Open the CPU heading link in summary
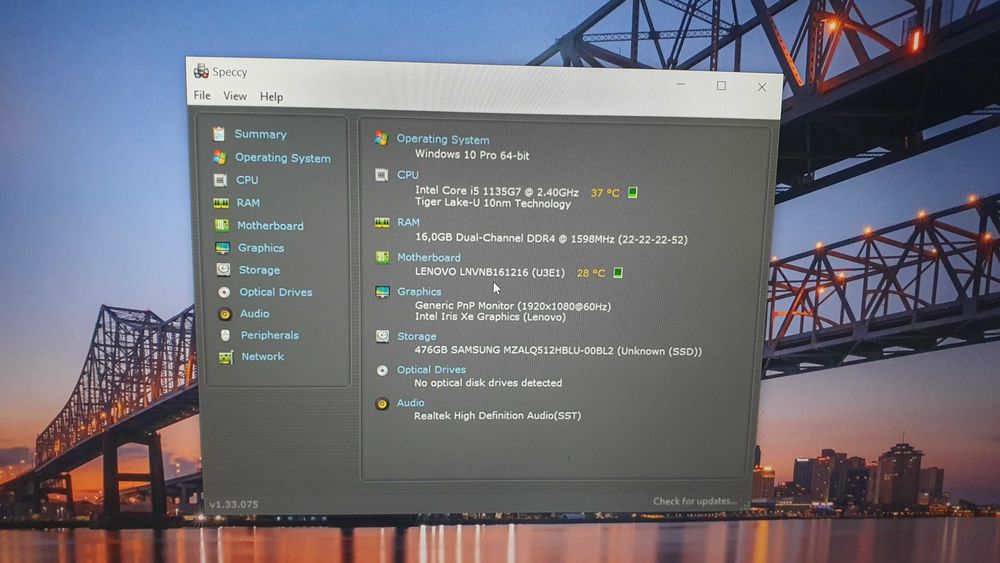 coord(408,175)
